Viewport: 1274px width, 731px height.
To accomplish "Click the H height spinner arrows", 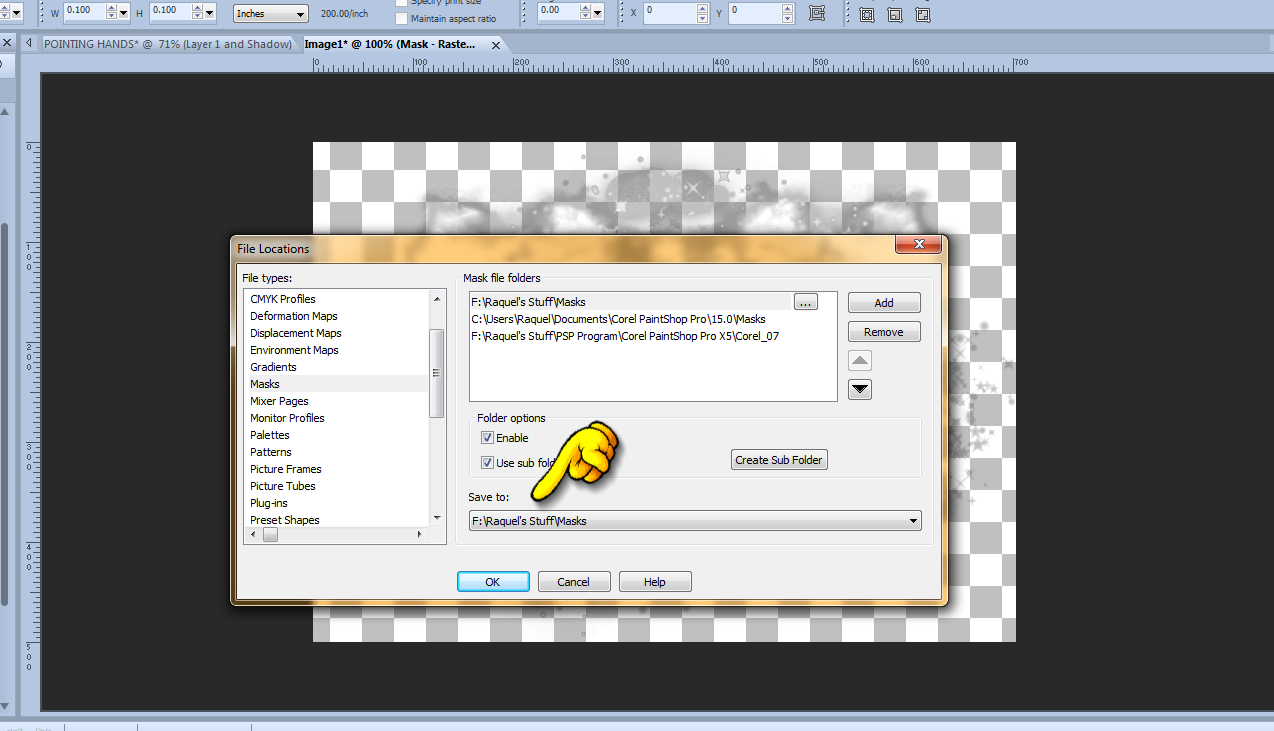I will pos(197,13).
